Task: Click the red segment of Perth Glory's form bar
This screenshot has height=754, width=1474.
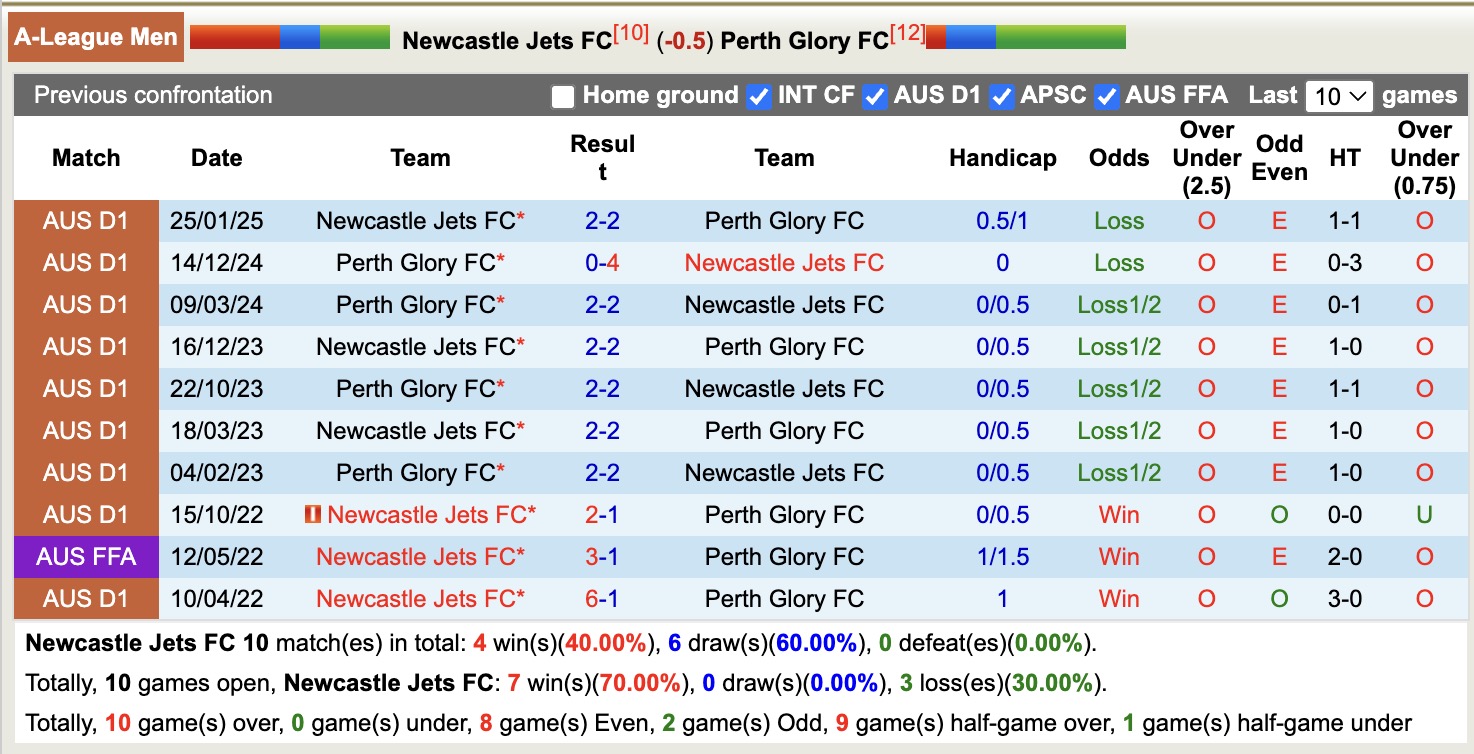Action: 936,37
